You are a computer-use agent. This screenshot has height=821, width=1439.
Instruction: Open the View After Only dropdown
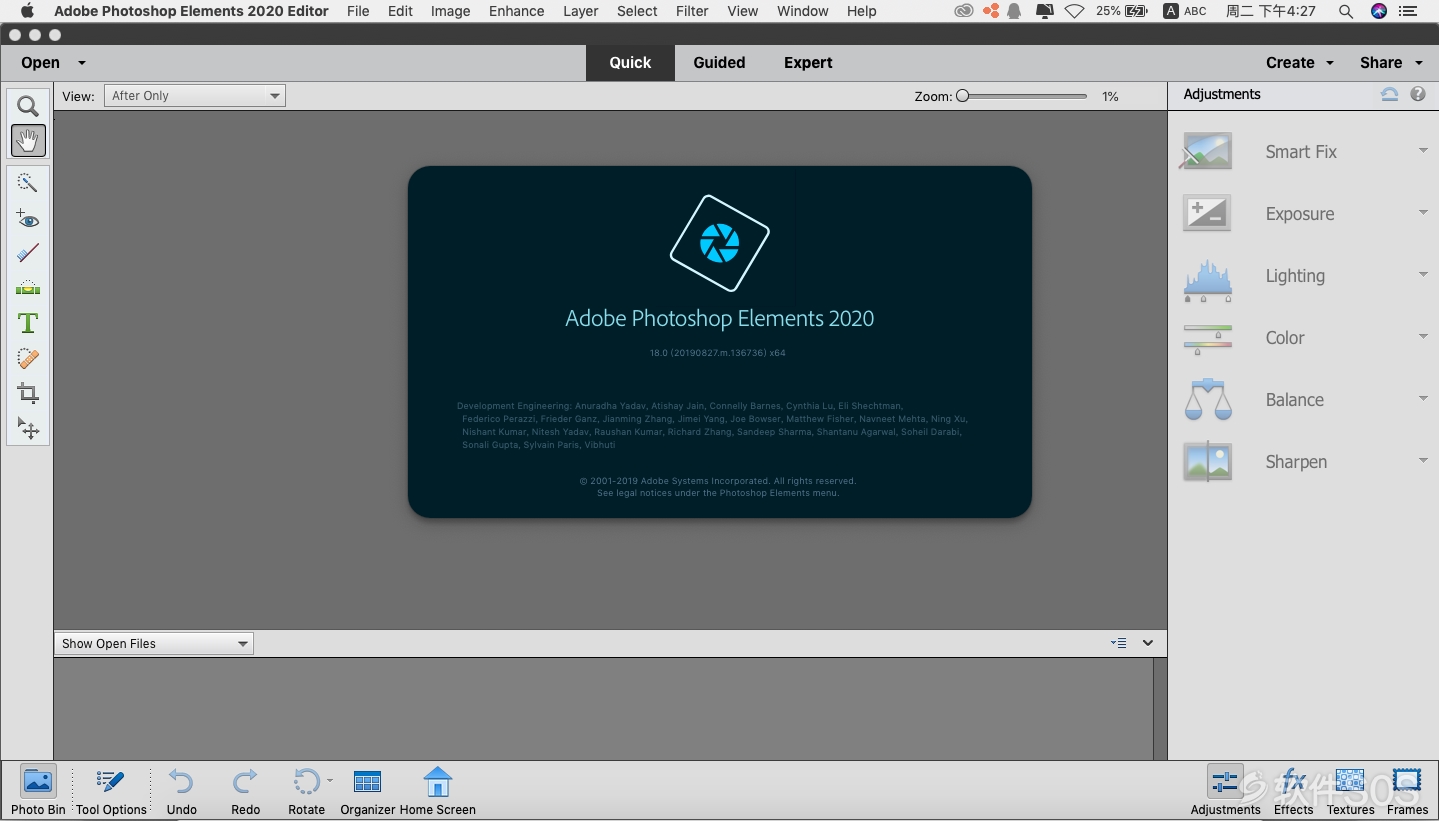[x=195, y=96]
